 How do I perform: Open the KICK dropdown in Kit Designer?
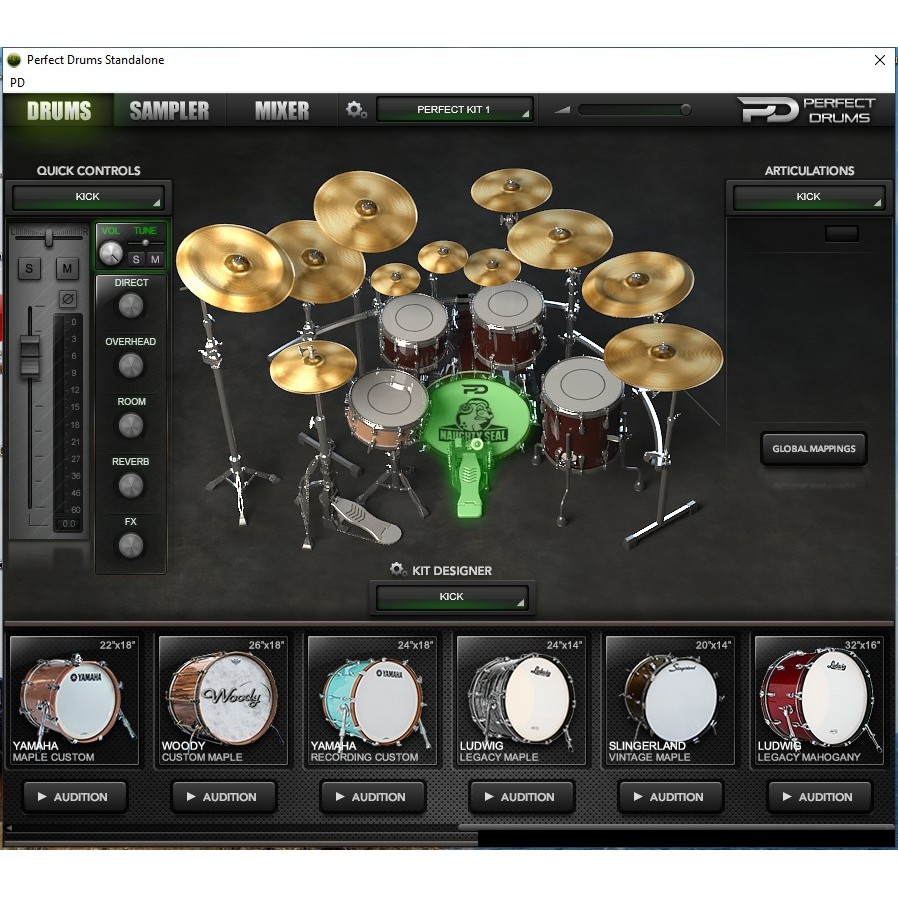coord(452,597)
